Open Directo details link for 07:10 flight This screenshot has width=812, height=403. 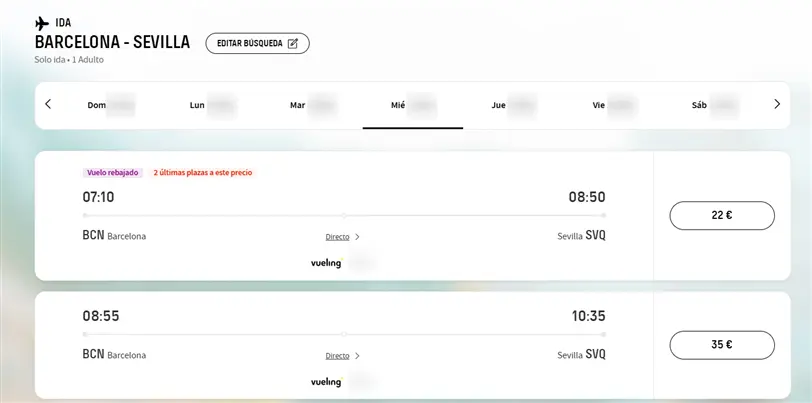pos(337,237)
